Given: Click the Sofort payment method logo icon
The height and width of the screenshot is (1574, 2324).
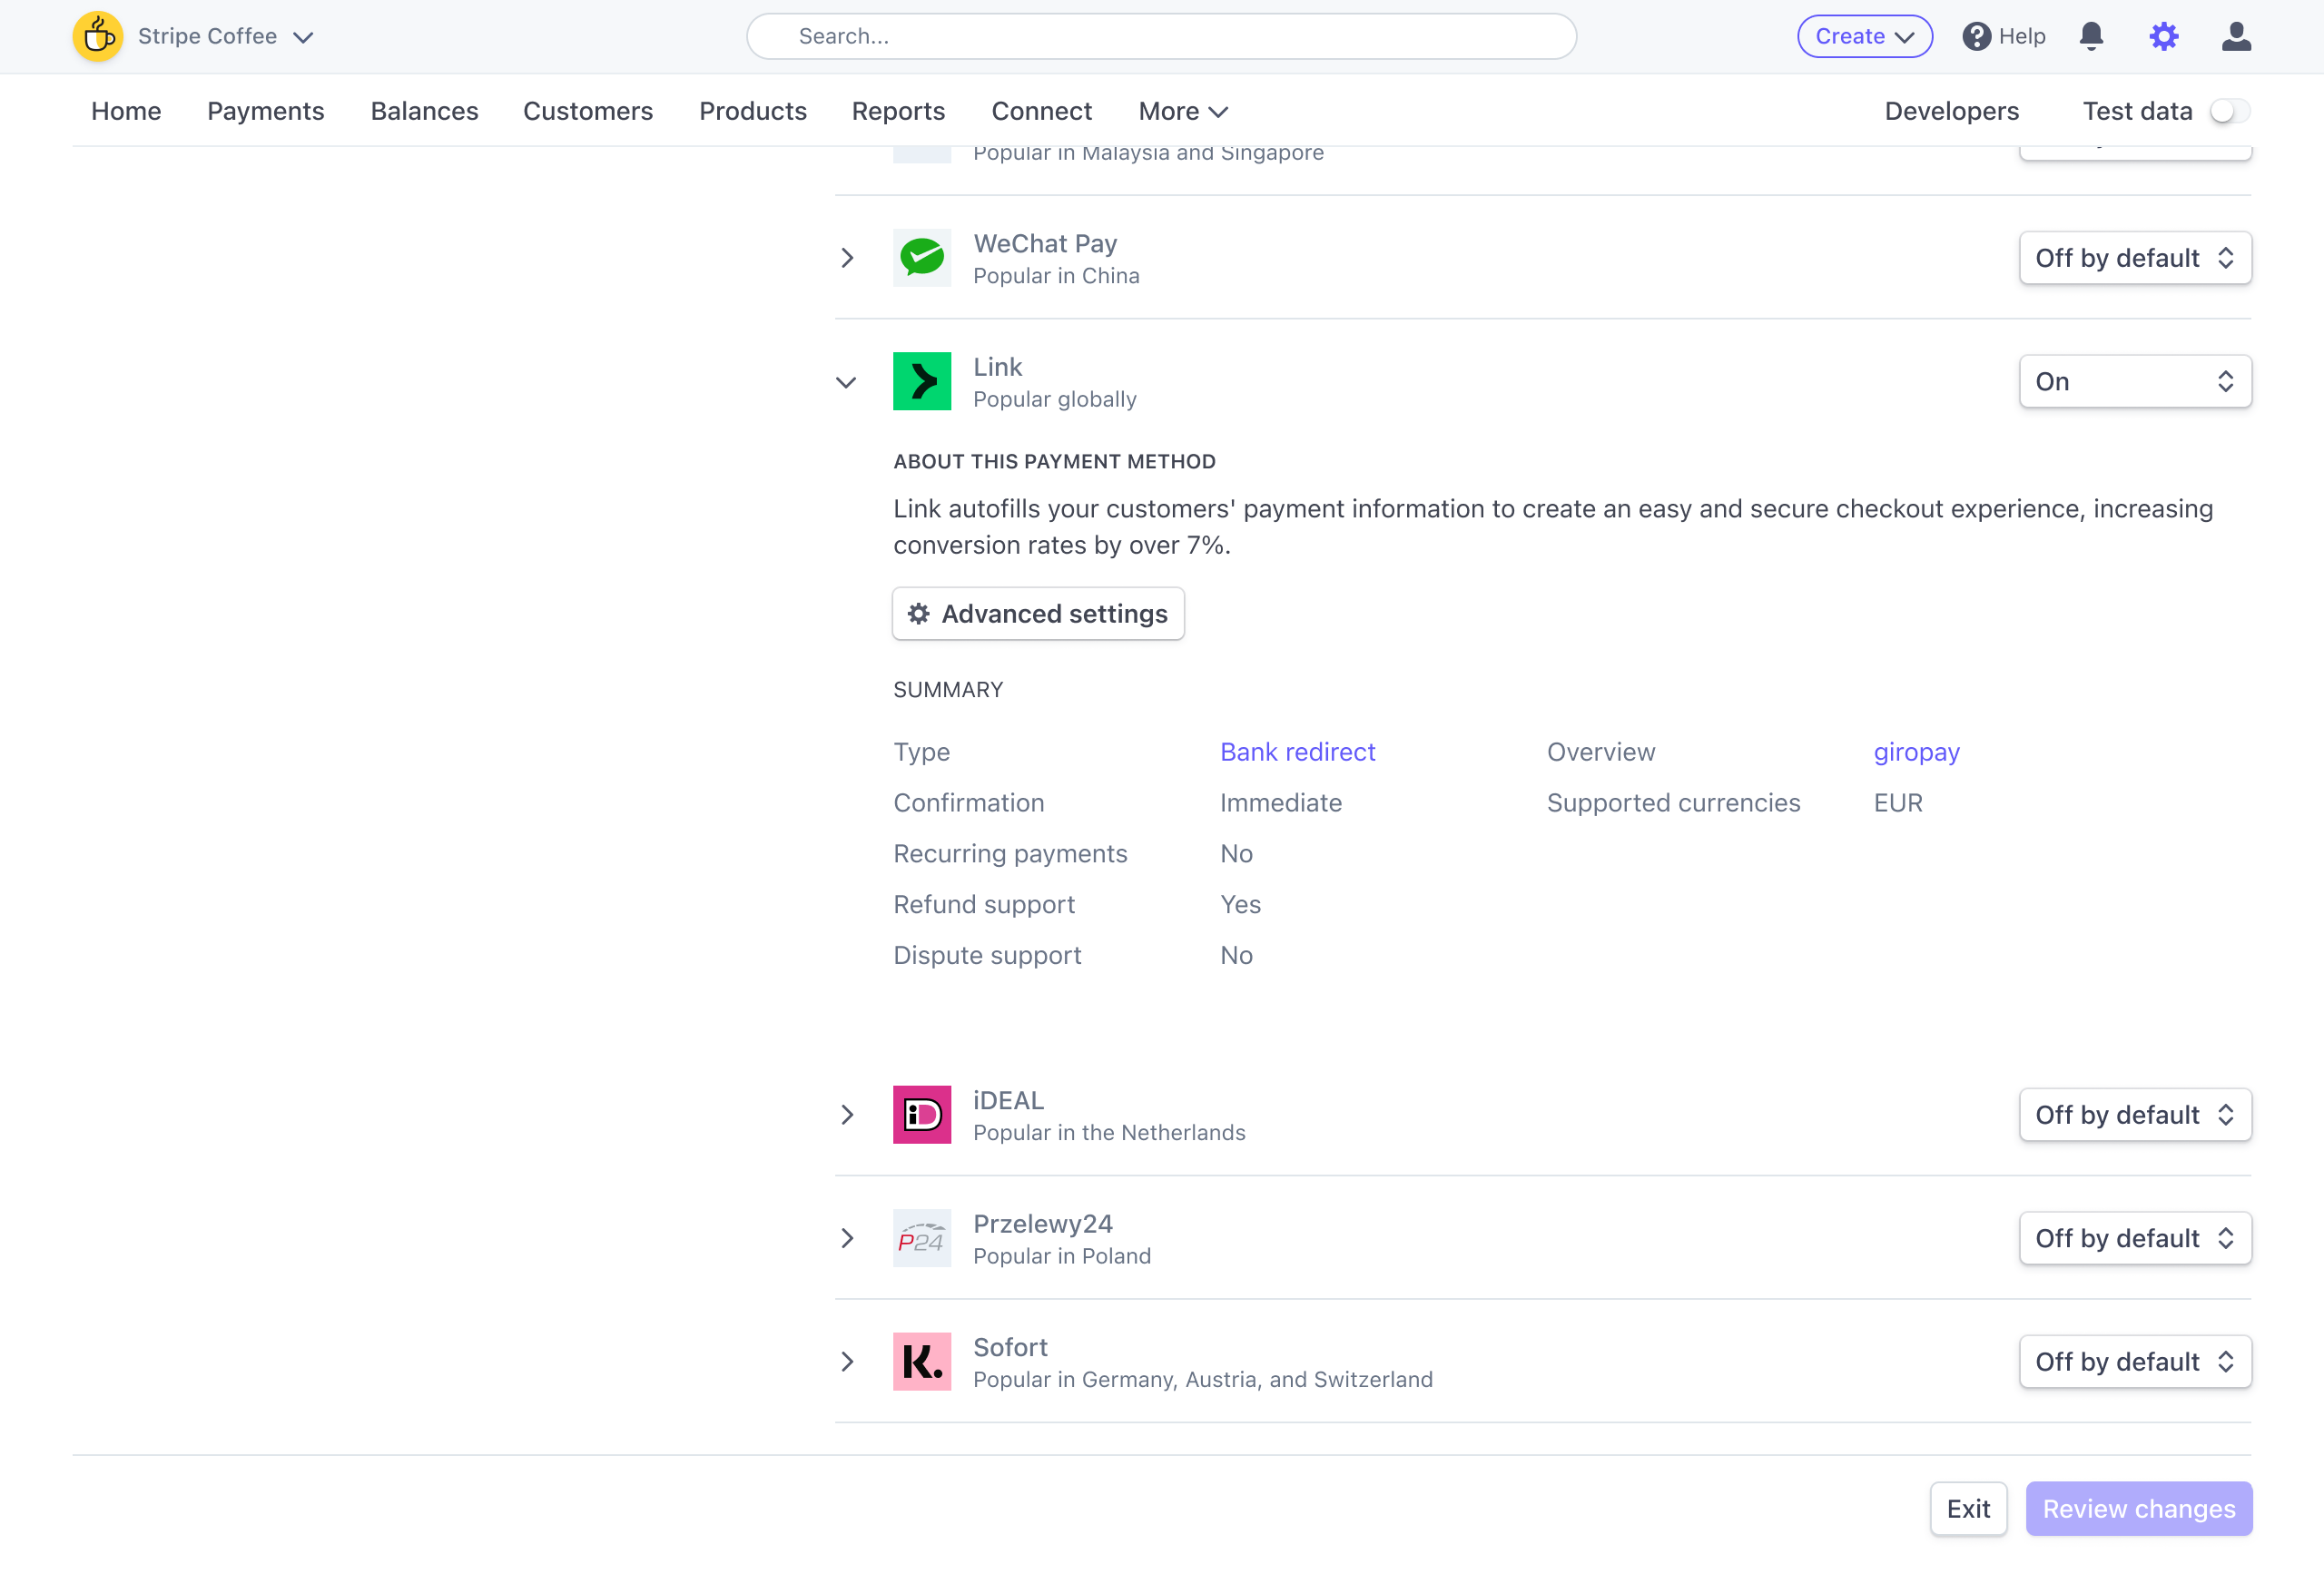Looking at the screenshot, I should 922,1362.
